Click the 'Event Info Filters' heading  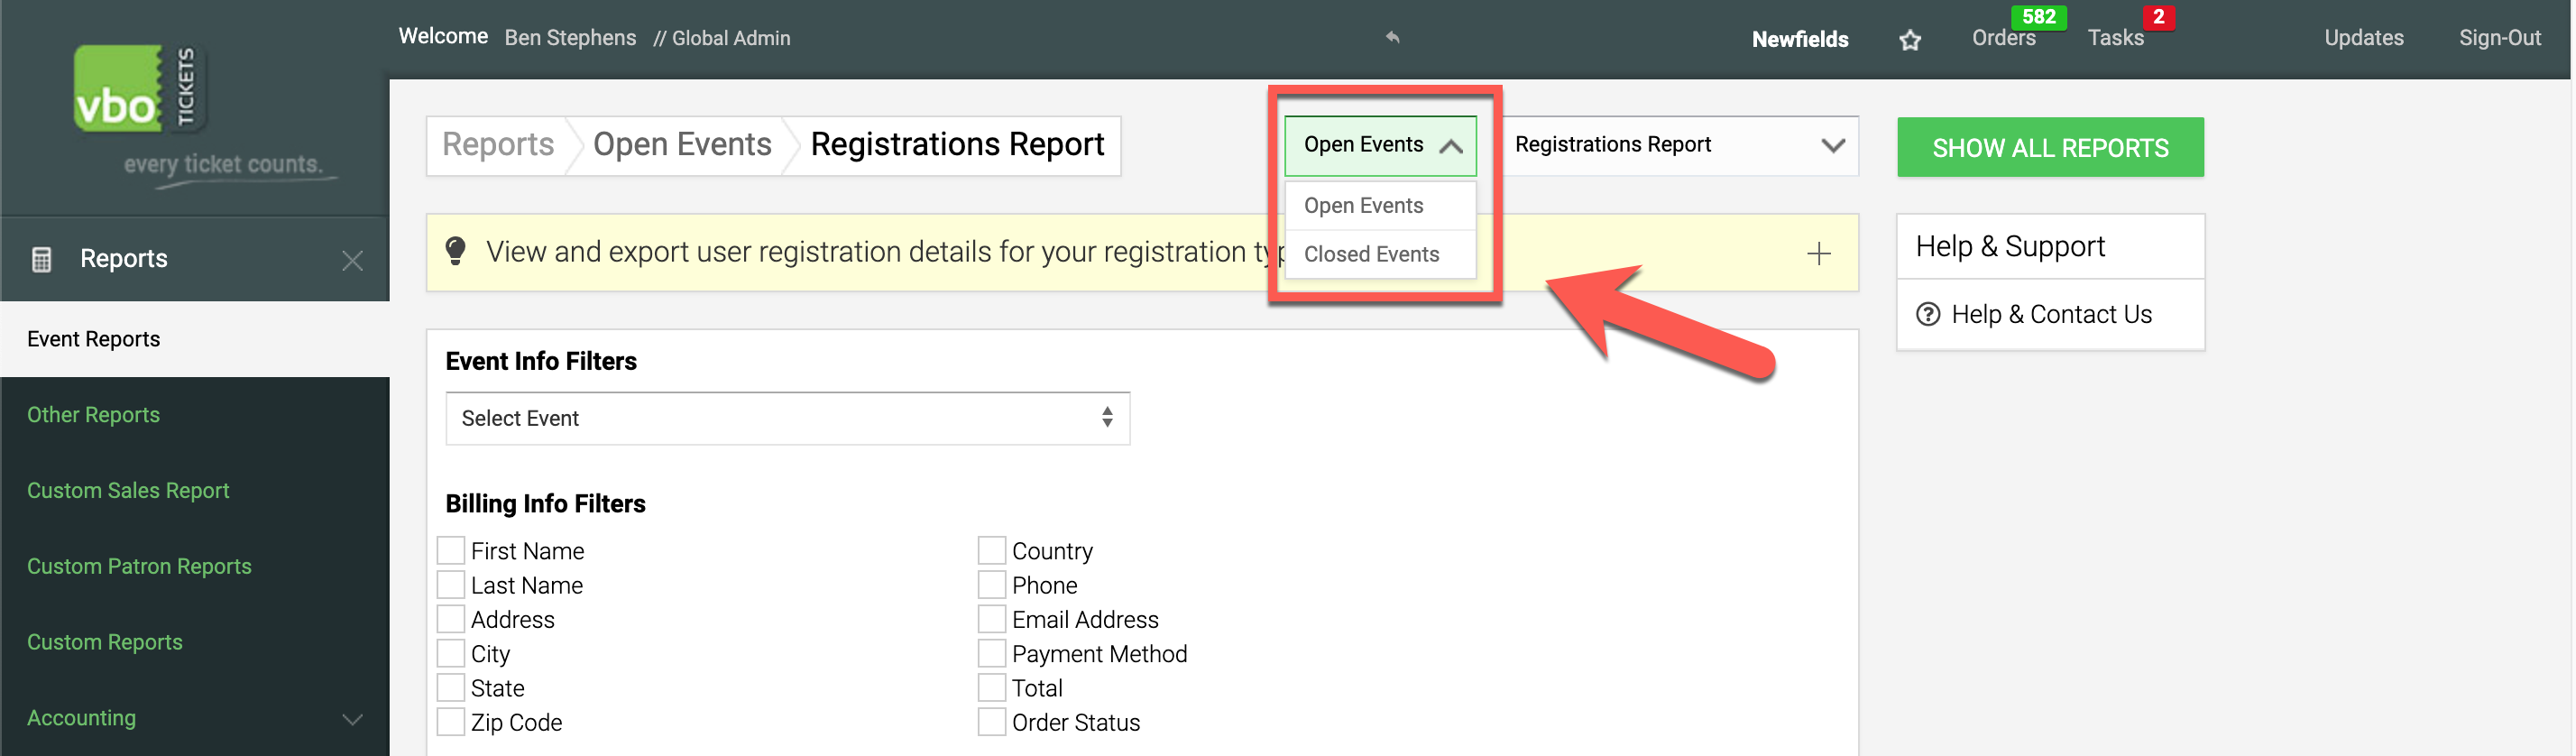point(541,361)
